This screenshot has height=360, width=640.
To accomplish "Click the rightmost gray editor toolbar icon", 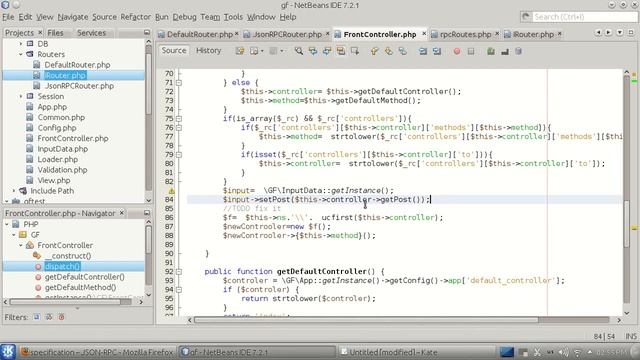I will [518, 51].
